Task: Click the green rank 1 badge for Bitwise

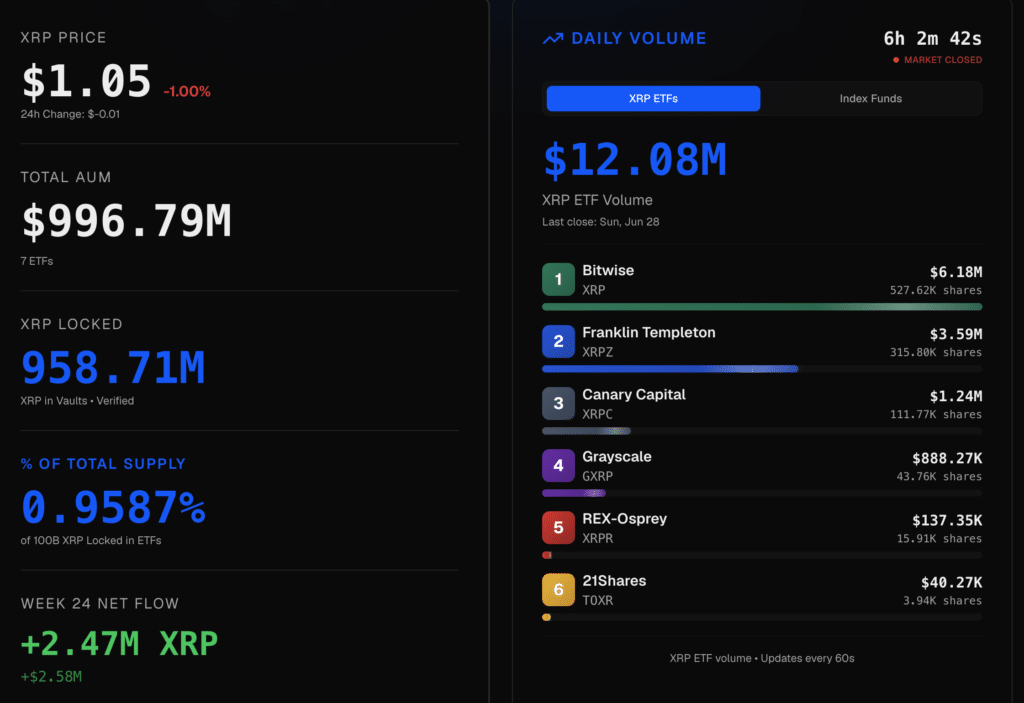Action: (558, 280)
